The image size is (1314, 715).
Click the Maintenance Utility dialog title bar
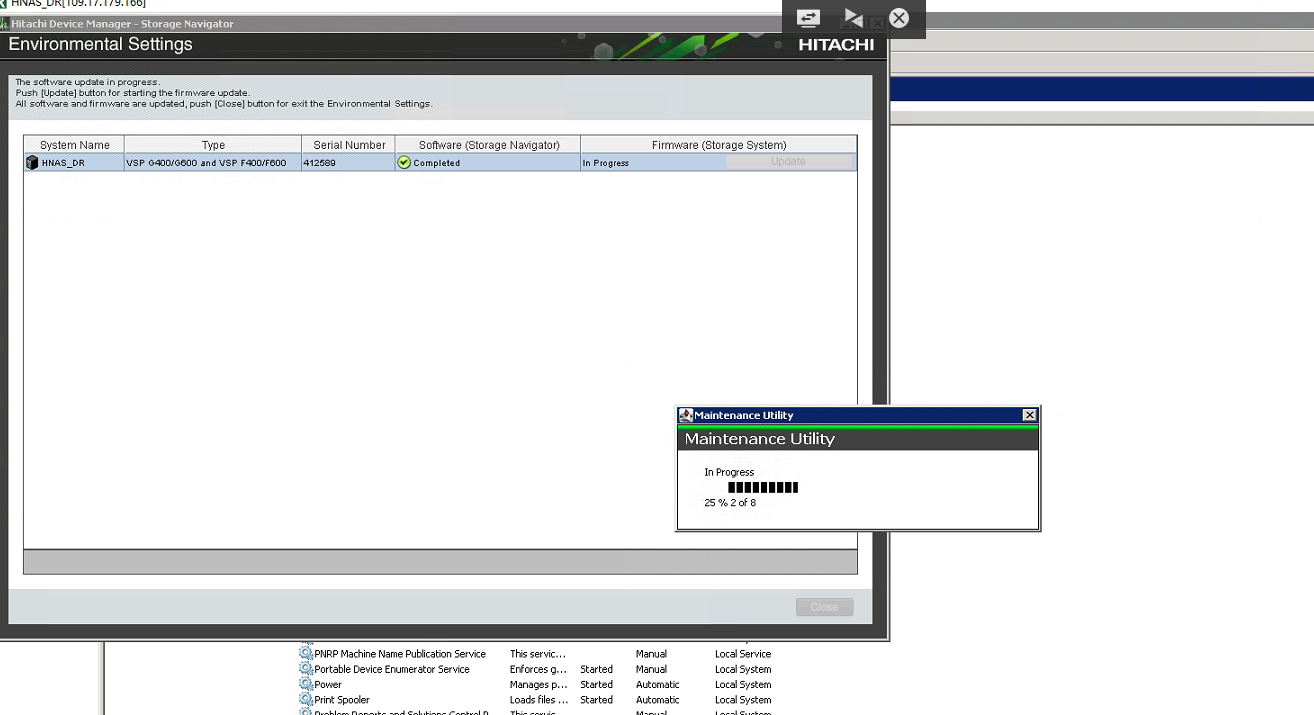[858, 415]
